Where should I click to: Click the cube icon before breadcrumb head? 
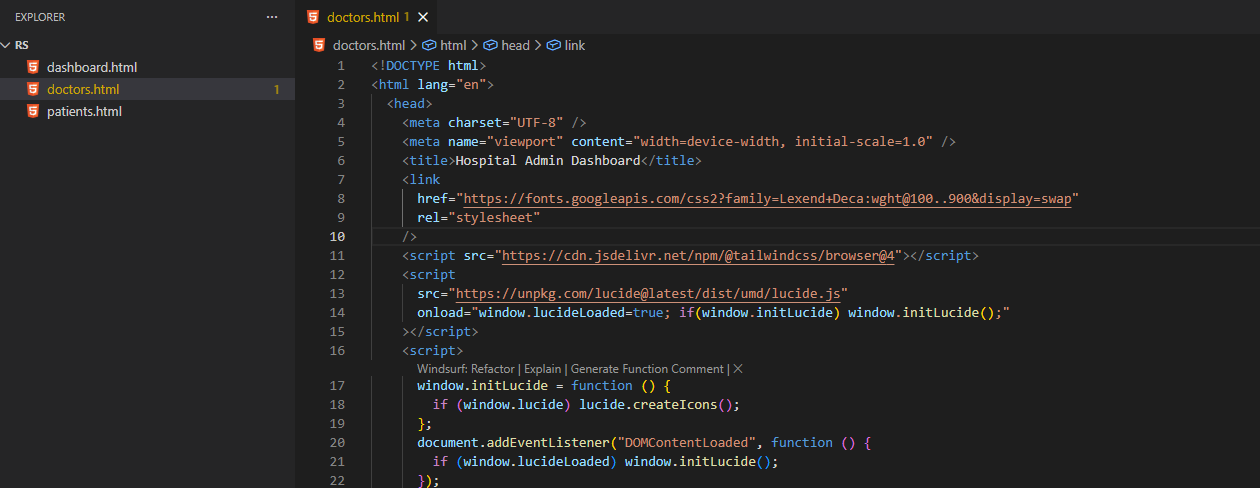(x=490, y=45)
